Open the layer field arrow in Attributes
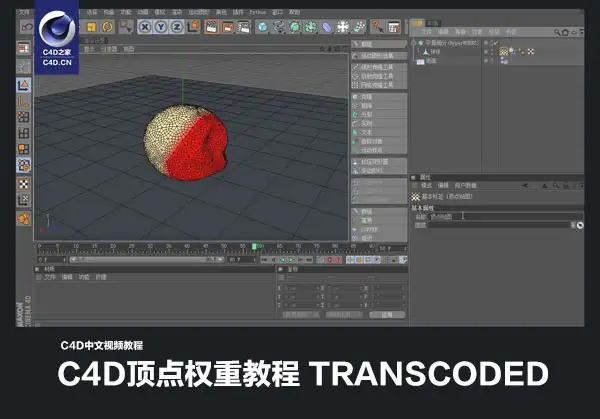 pyautogui.click(x=573, y=225)
